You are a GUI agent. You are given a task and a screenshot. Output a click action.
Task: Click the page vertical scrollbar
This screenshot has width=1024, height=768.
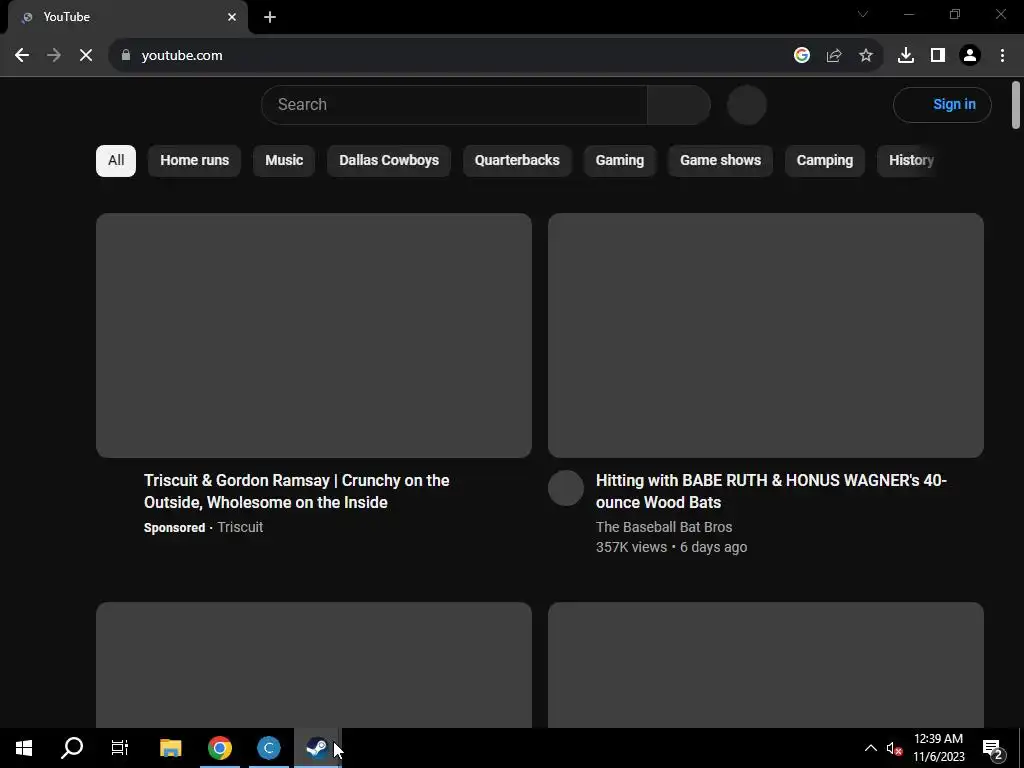pos(1016,104)
